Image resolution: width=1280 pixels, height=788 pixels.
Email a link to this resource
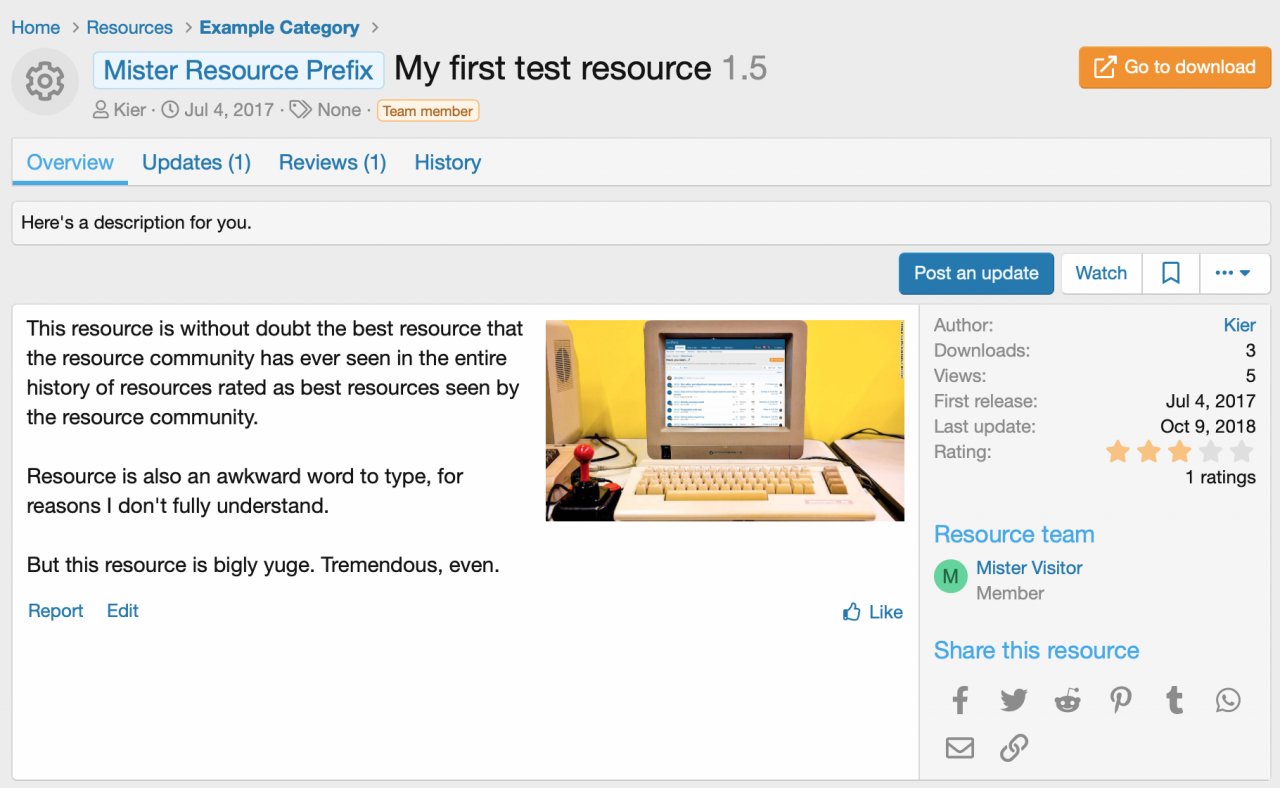(960, 747)
